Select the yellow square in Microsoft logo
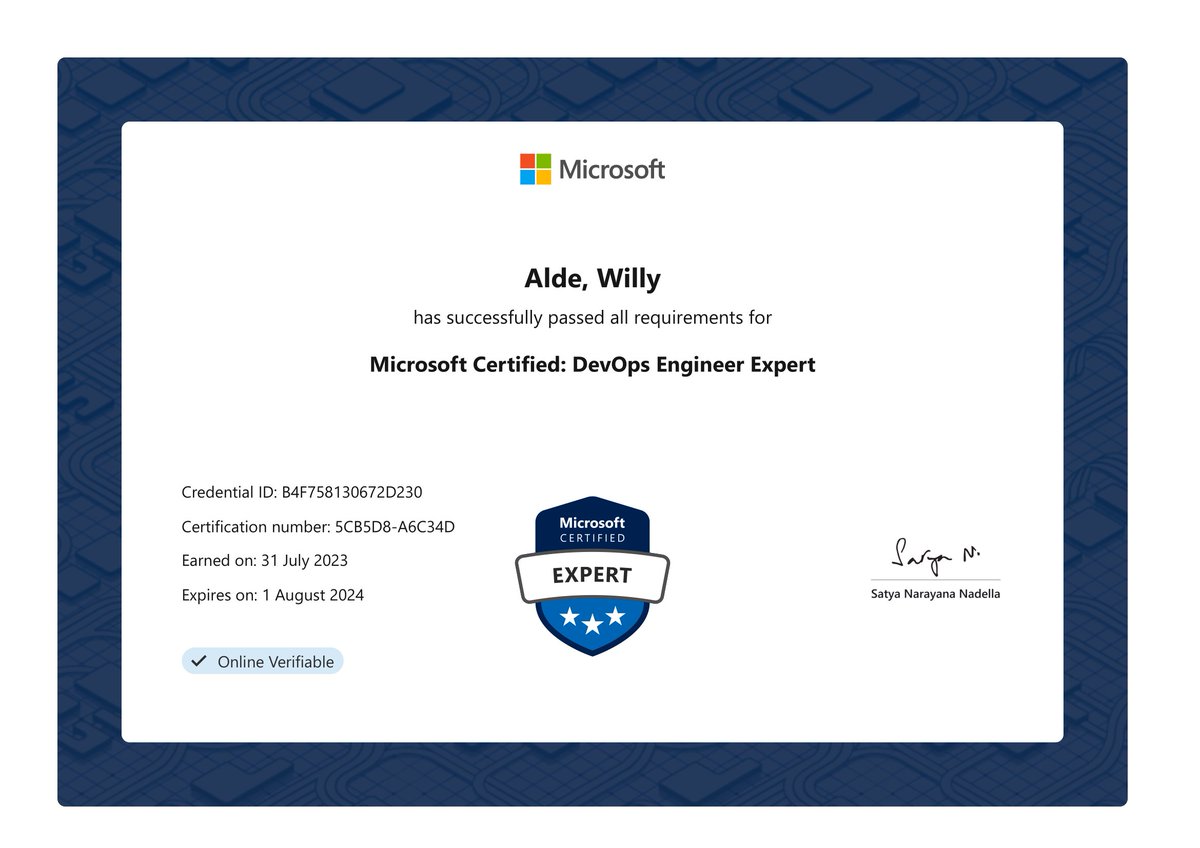Screen dimensions: 1200x848 point(543,176)
